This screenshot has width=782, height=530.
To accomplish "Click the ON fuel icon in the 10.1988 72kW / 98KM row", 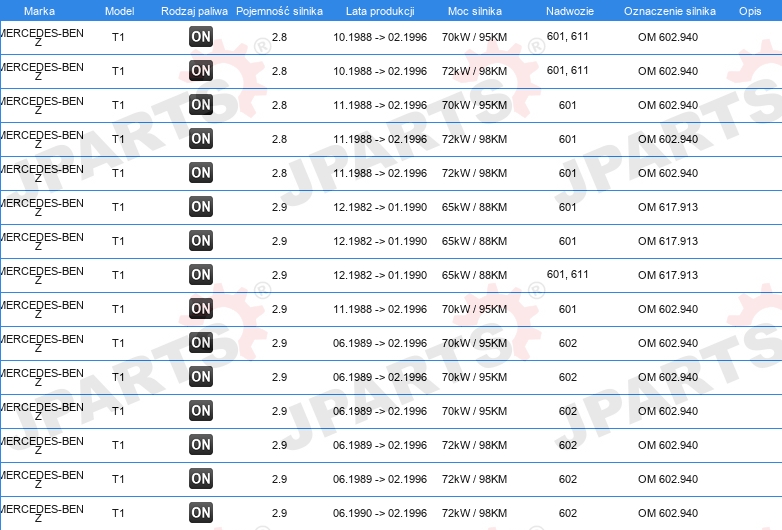I will 201,71.
